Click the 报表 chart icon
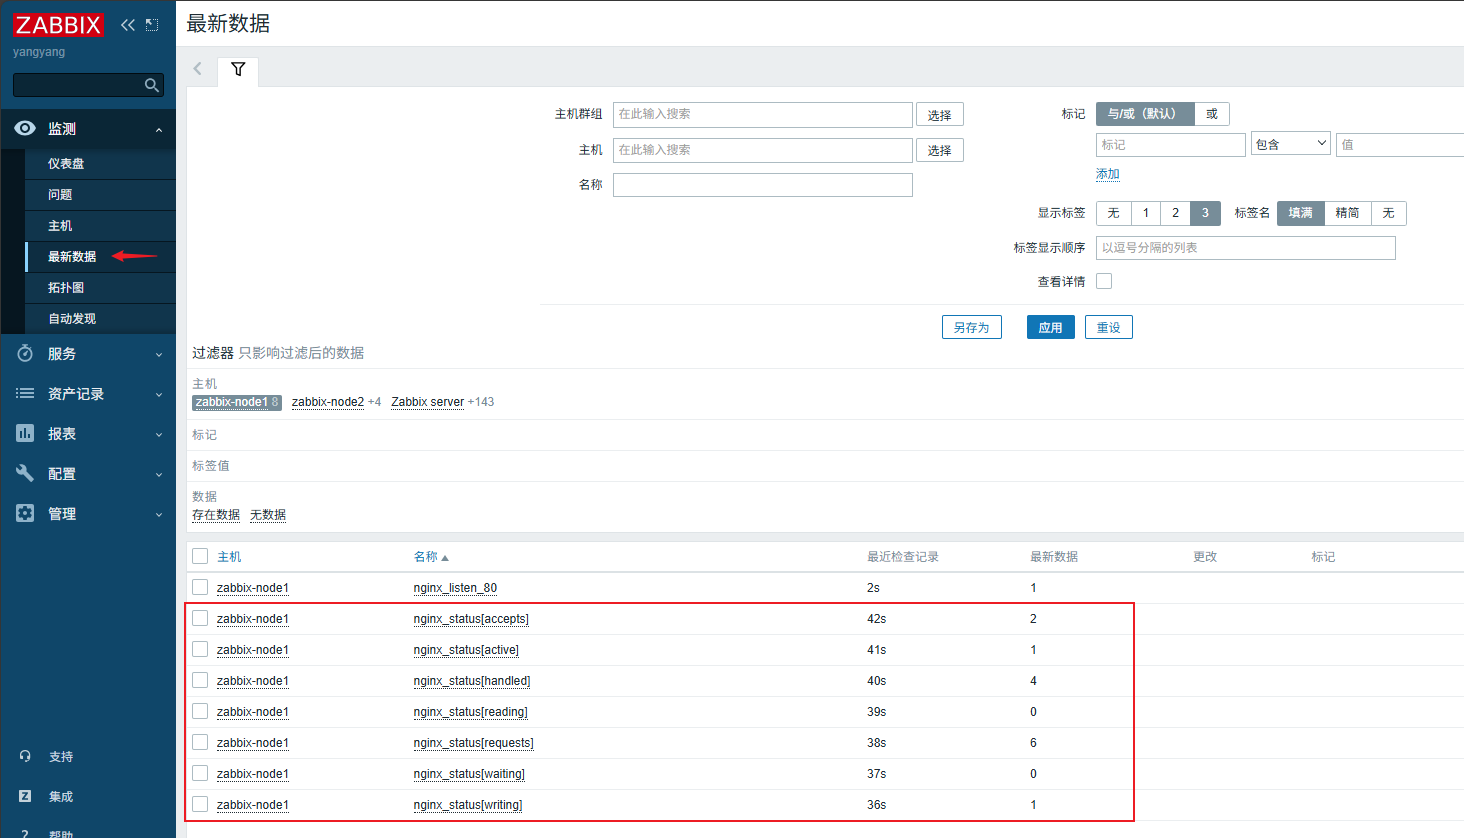Viewport: 1464px width, 838px height. tap(25, 433)
